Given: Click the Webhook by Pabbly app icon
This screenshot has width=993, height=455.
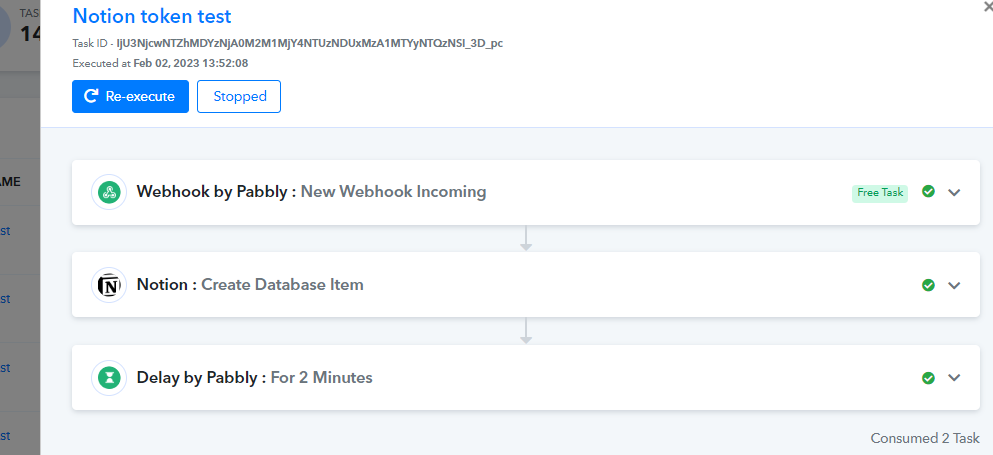Looking at the screenshot, I should (110, 192).
